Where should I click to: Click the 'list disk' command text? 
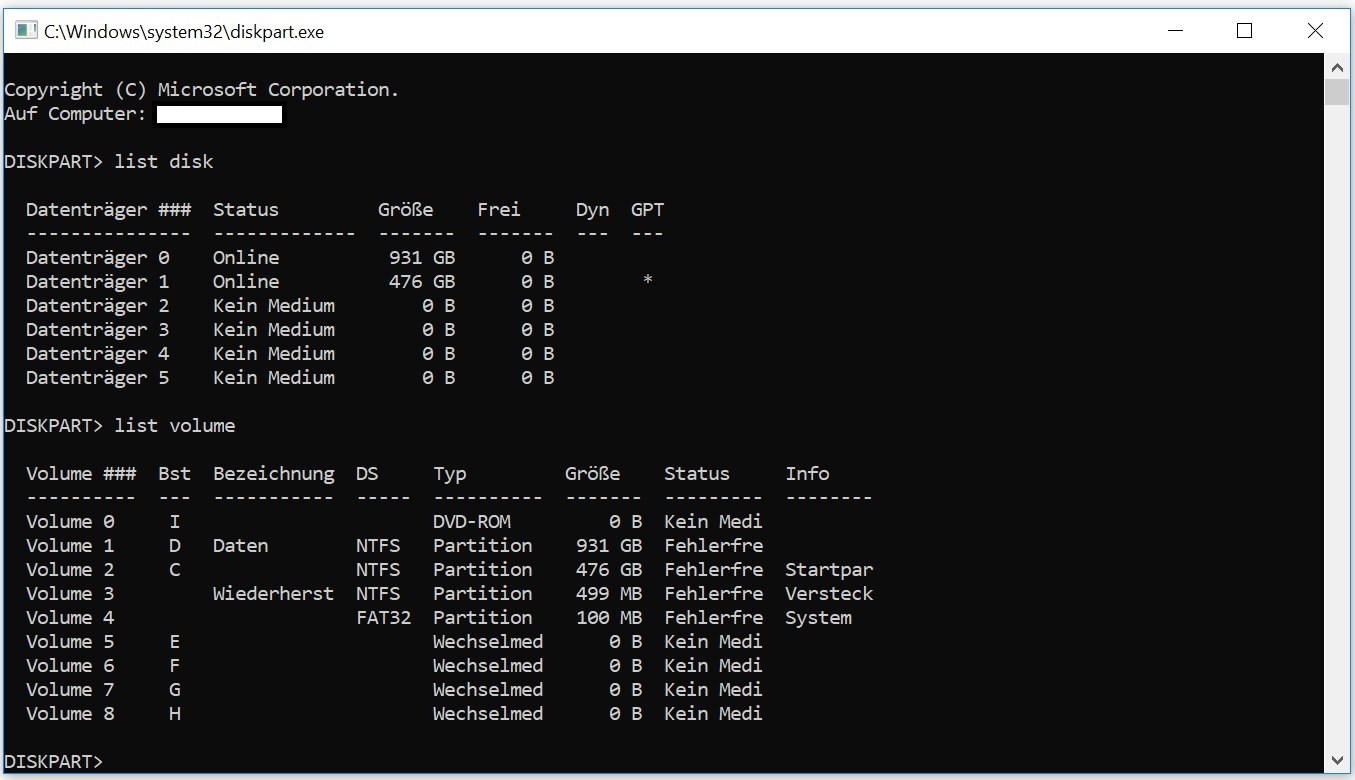click(163, 162)
